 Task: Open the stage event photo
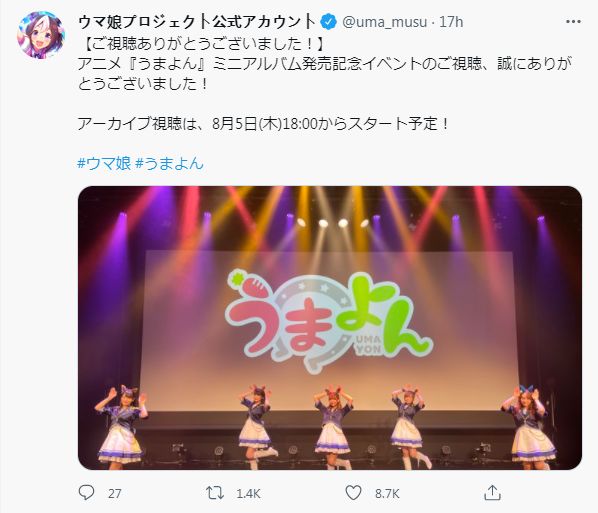(330, 328)
